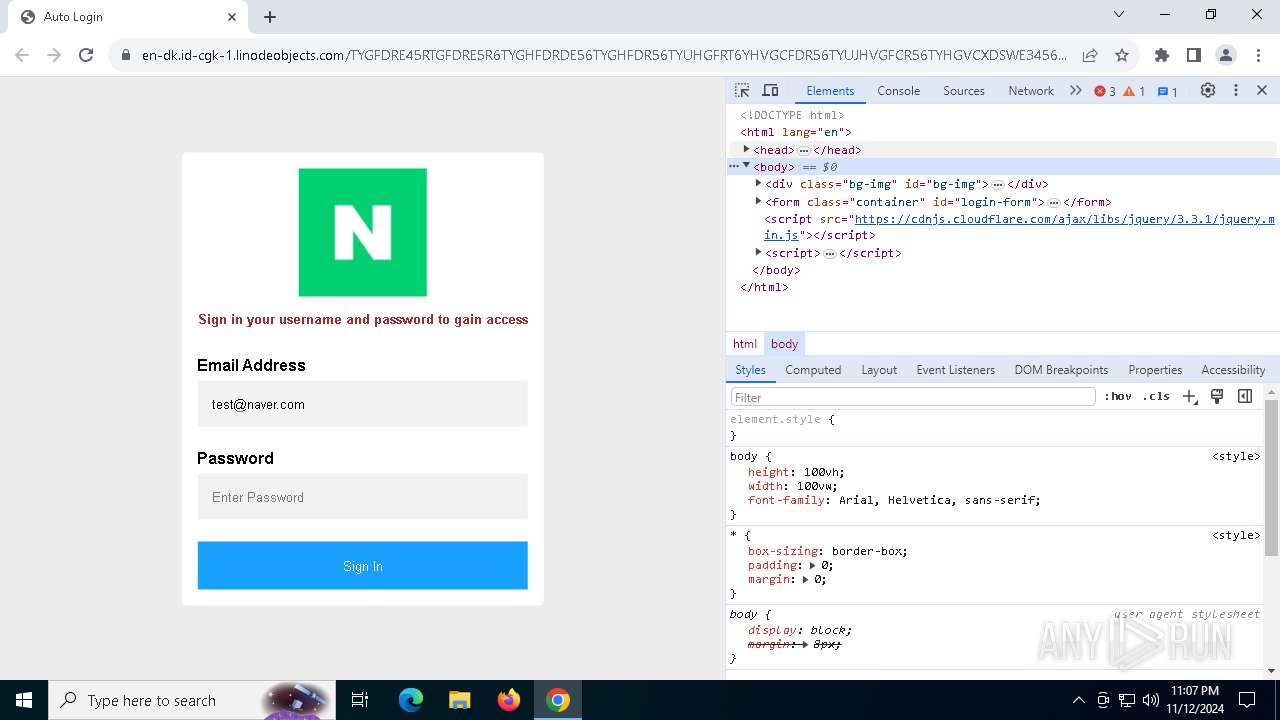The height and width of the screenshot is (720, 1280).
Task: Open the DevTools three-dot customize menu
Action: pyautogui.click(x=1236, y=90)
